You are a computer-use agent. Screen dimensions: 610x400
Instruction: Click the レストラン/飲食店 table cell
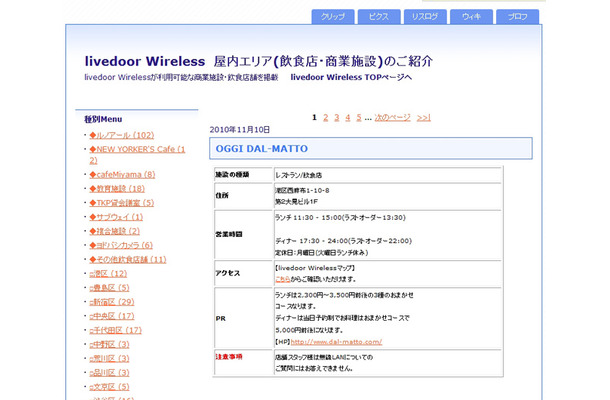[388, 175]
